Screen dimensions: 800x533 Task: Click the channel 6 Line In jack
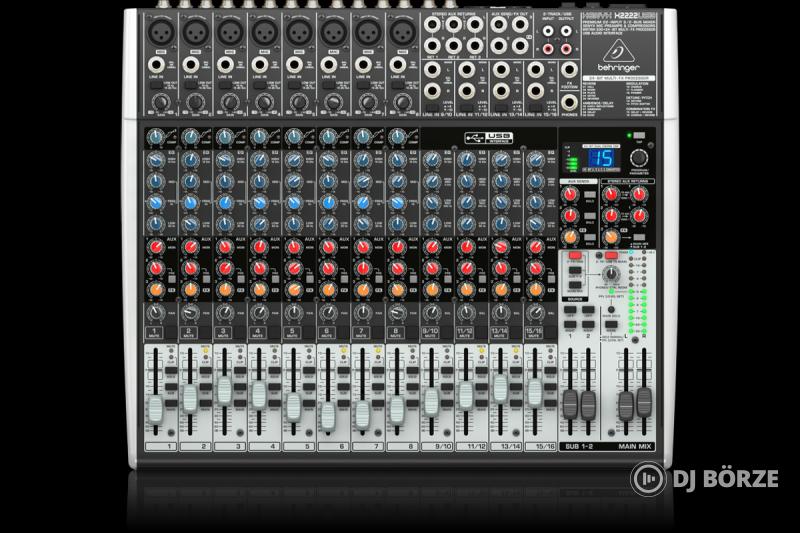[328, 65]
